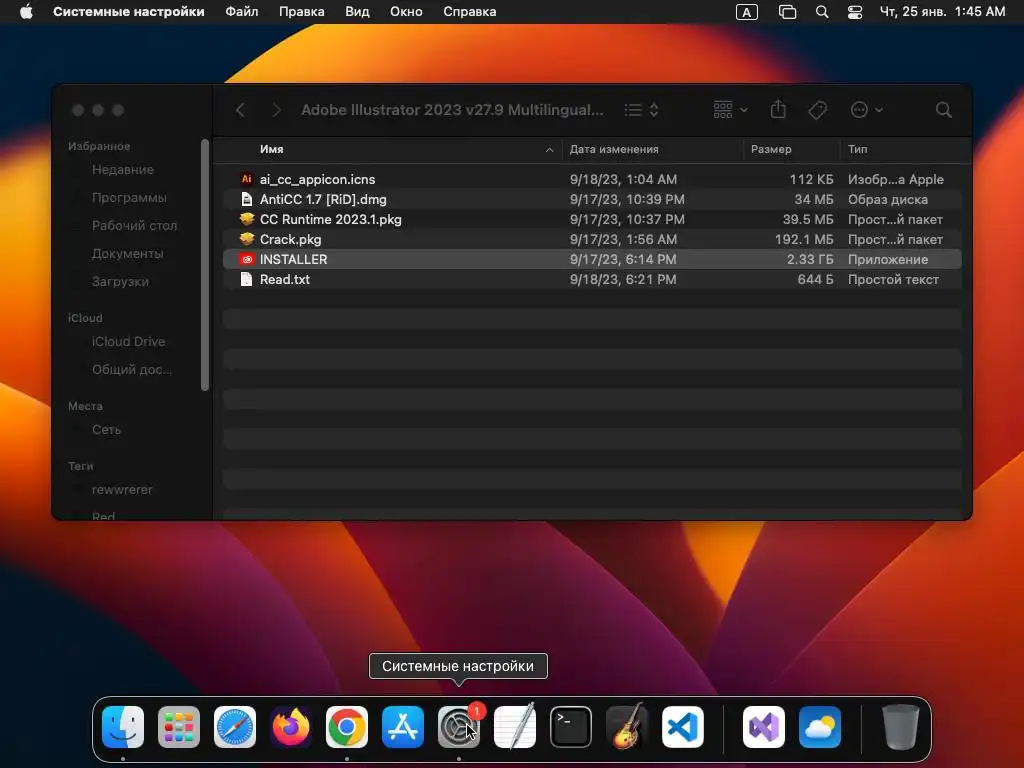This screenshot has height=768, width=1024.
Task: Select AntiCC 1.7 [RiD].dmg file name
Action: click(x=323, y=199)
